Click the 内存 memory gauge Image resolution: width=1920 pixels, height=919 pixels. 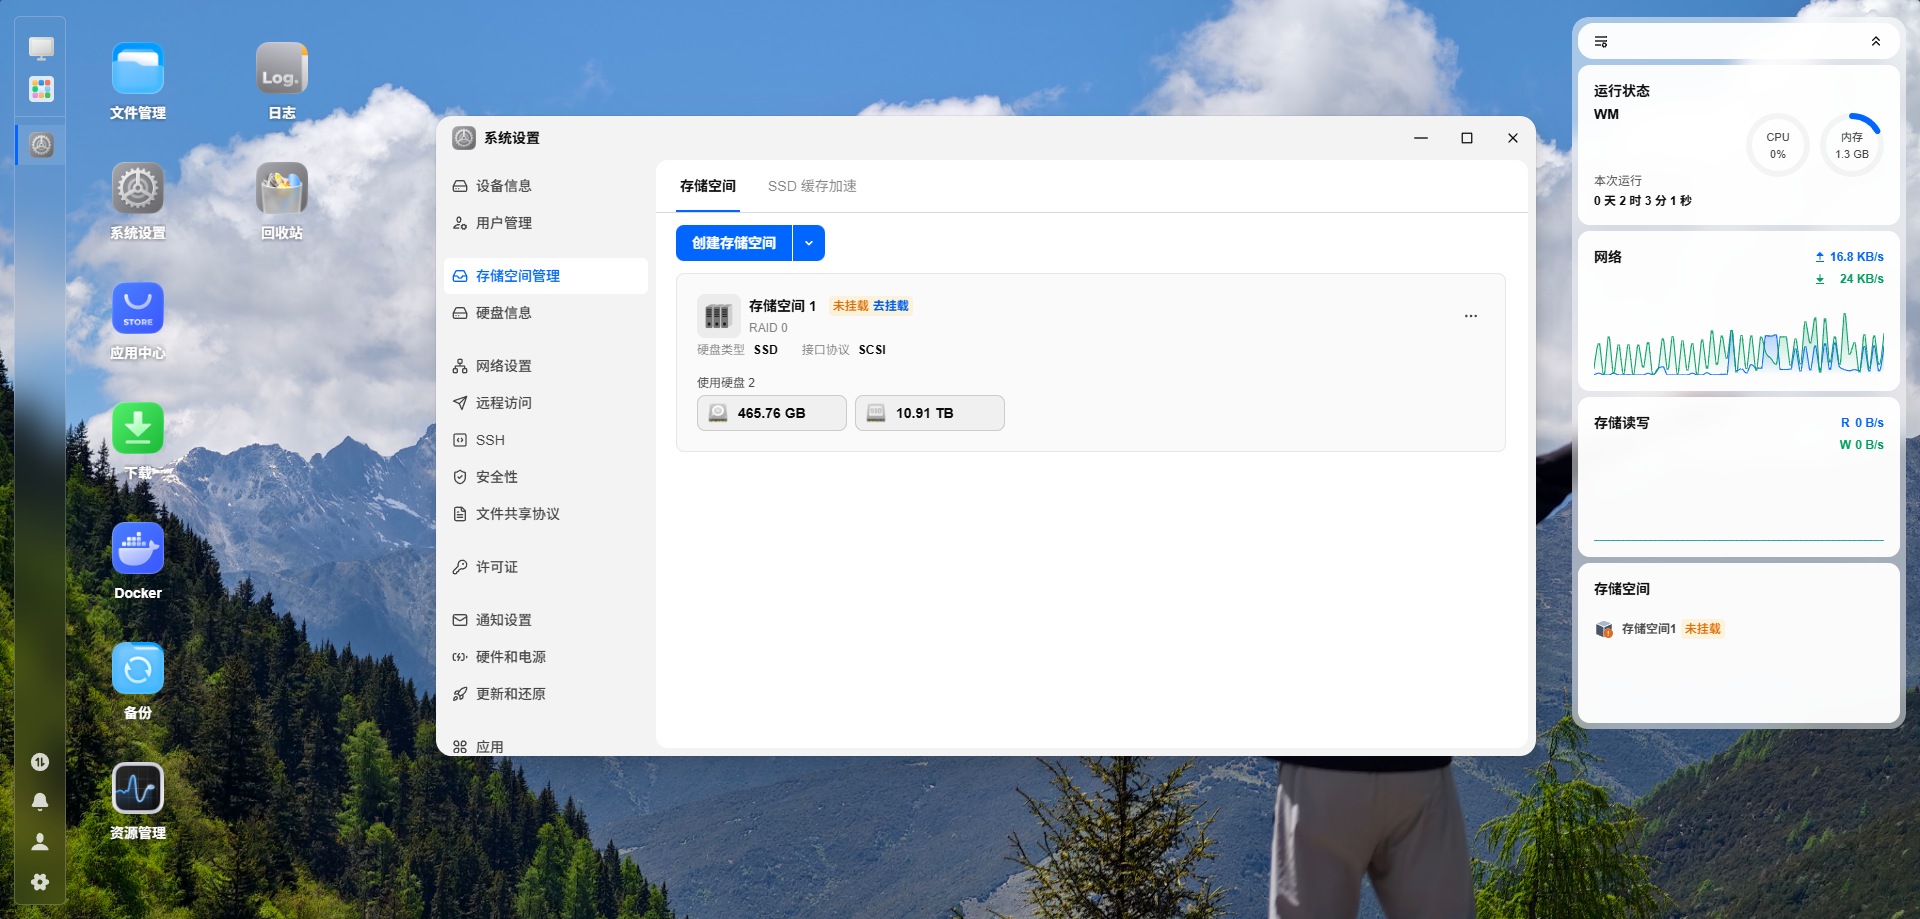(1852, 145)
